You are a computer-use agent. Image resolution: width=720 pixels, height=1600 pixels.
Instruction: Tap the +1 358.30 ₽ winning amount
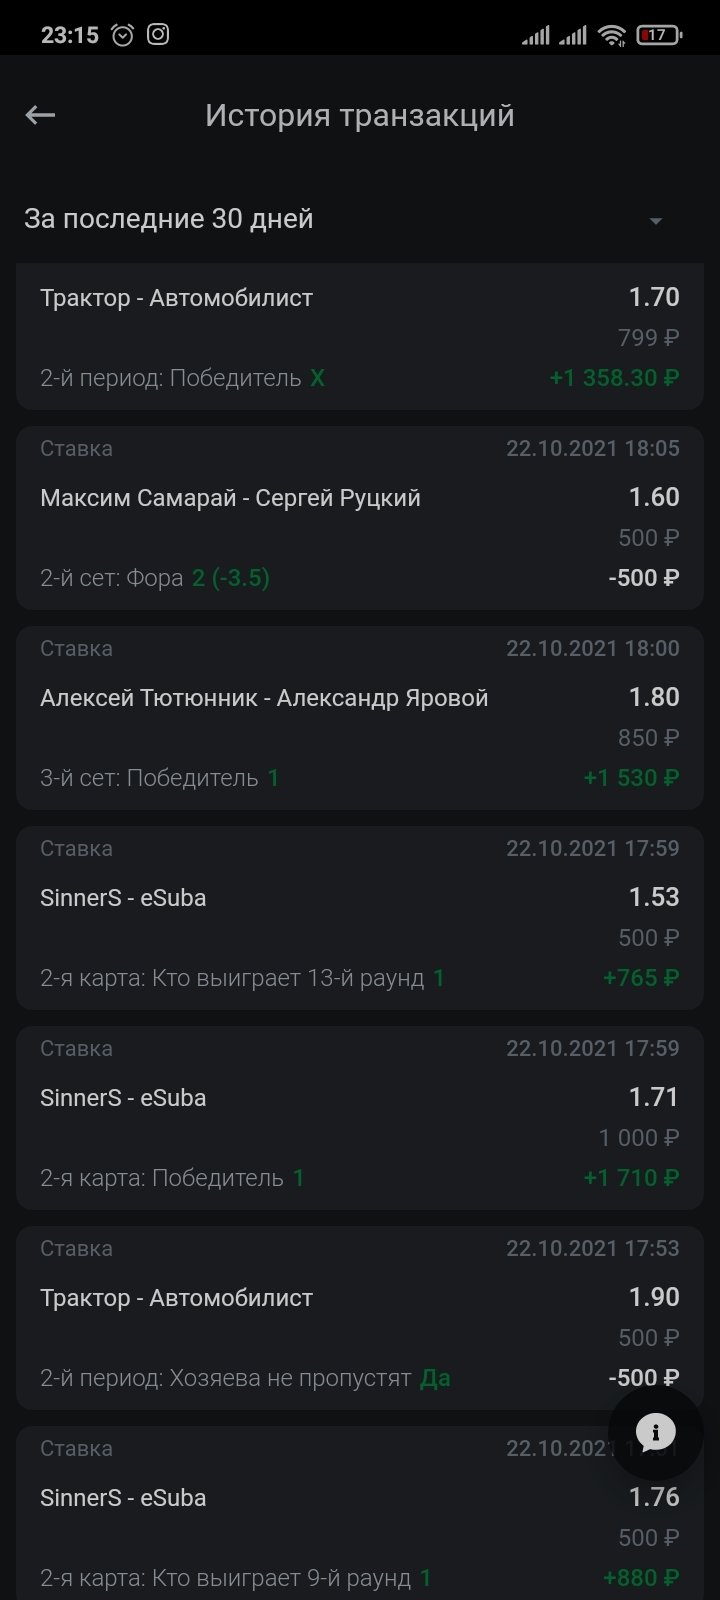pyautogui.click(x=614, y=378)
